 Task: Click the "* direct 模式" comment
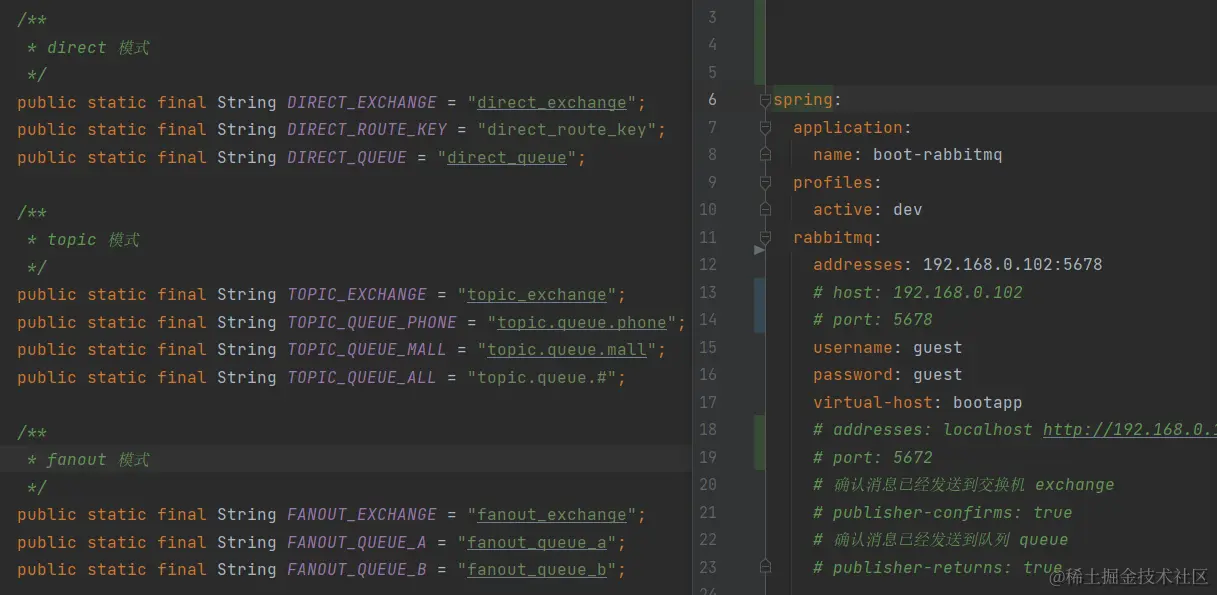pos(89,48)
